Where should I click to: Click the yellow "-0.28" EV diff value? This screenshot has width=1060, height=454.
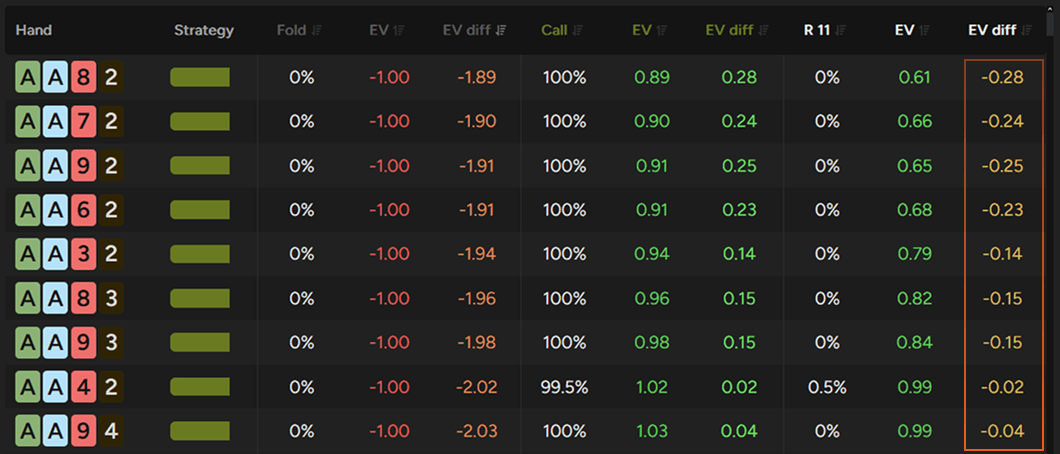click(1003, 78)
